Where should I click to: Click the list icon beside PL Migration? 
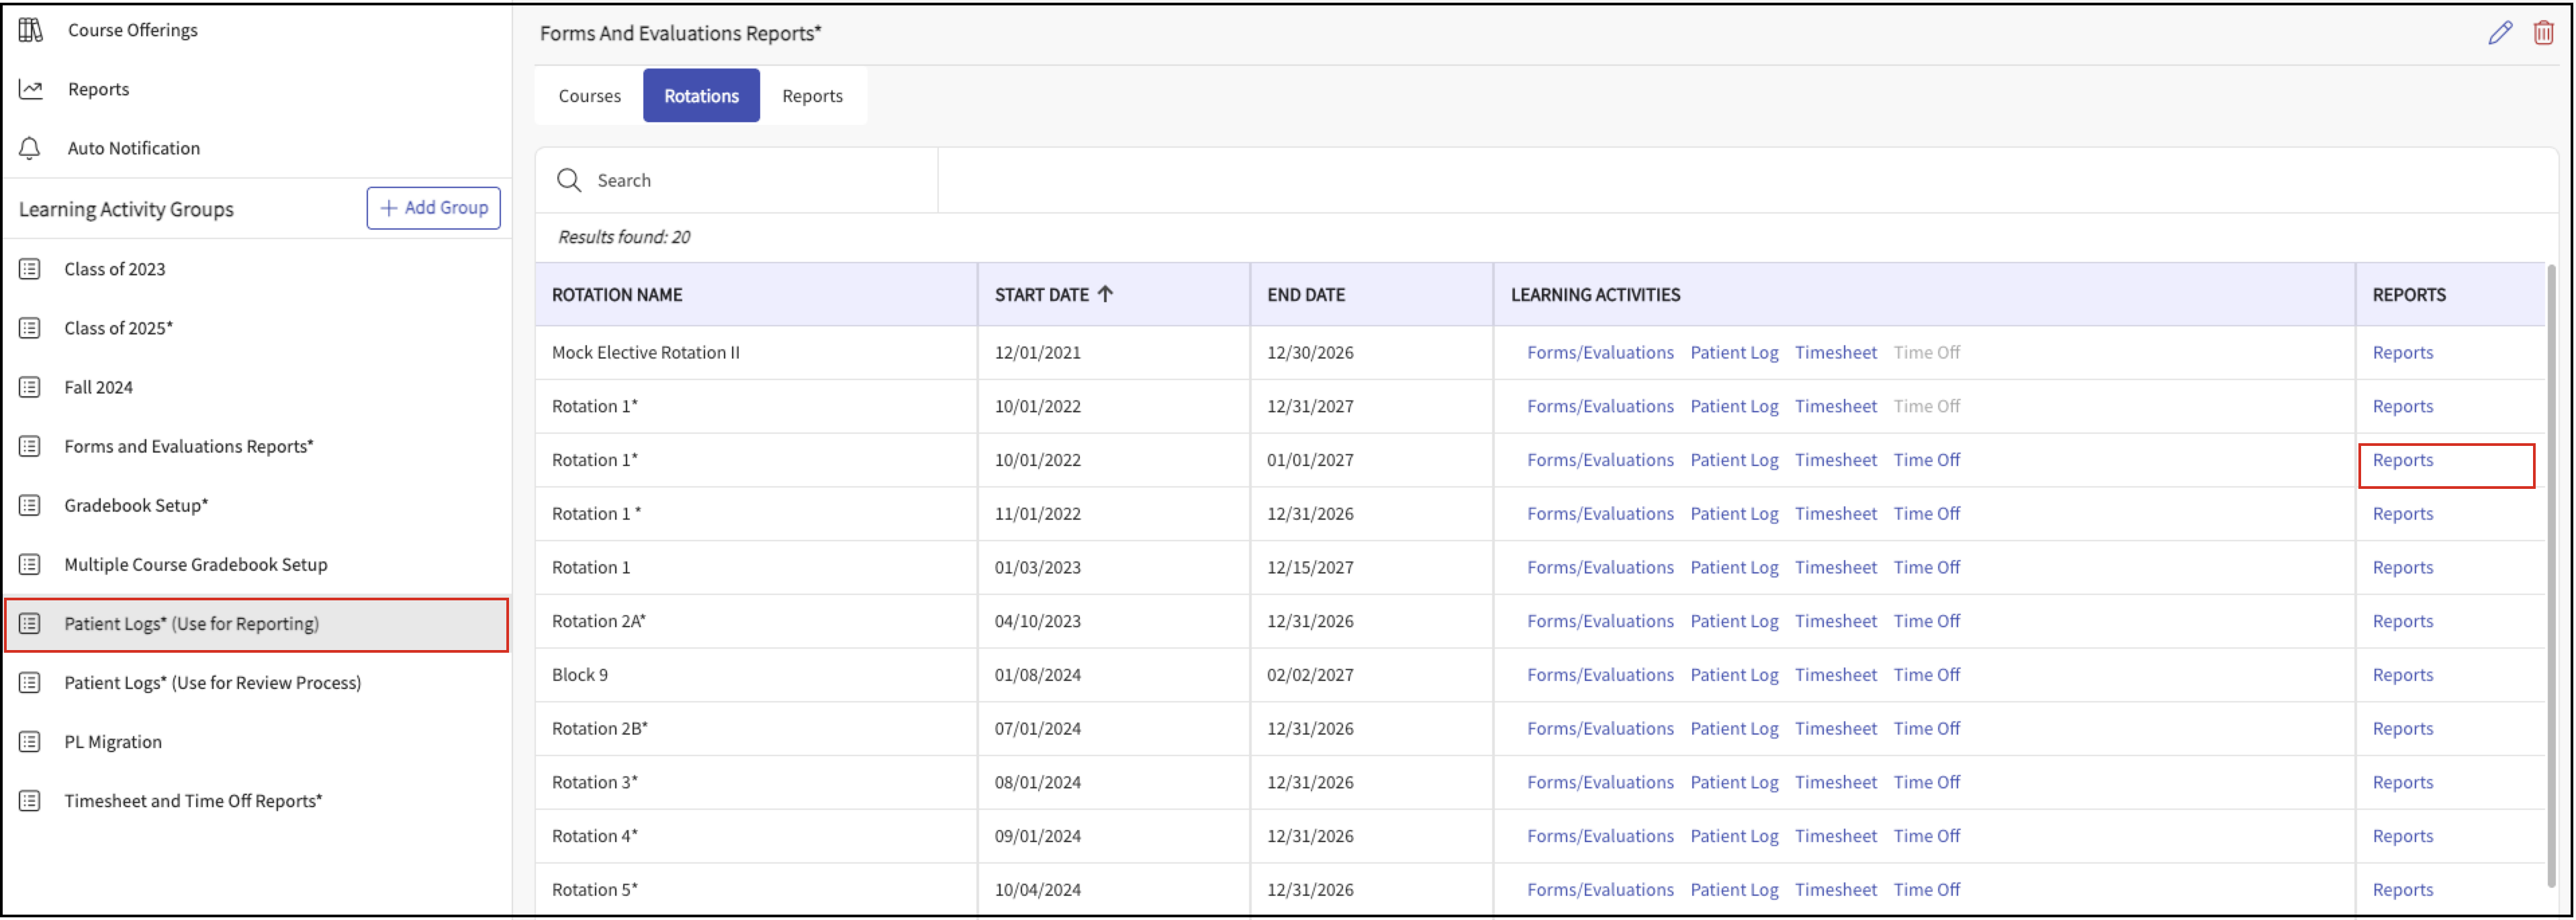[31, 742]
